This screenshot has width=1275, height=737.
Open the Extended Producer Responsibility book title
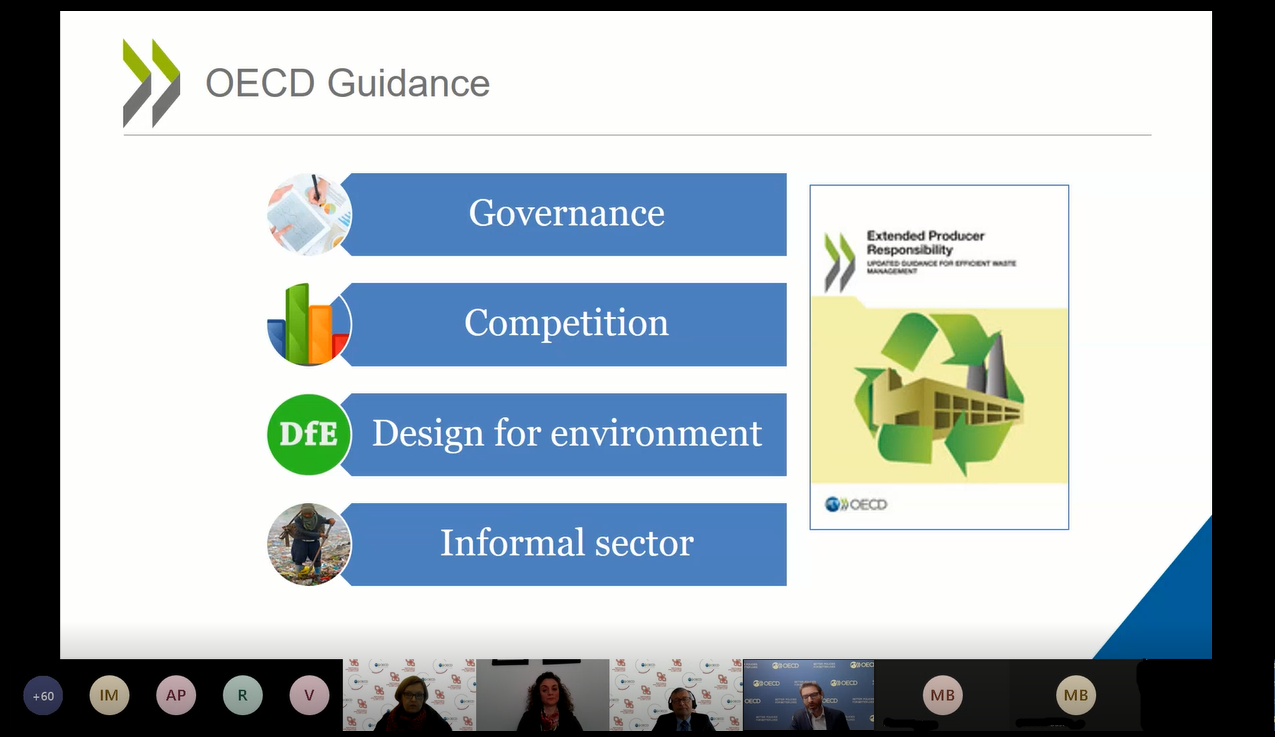point(924,242)
